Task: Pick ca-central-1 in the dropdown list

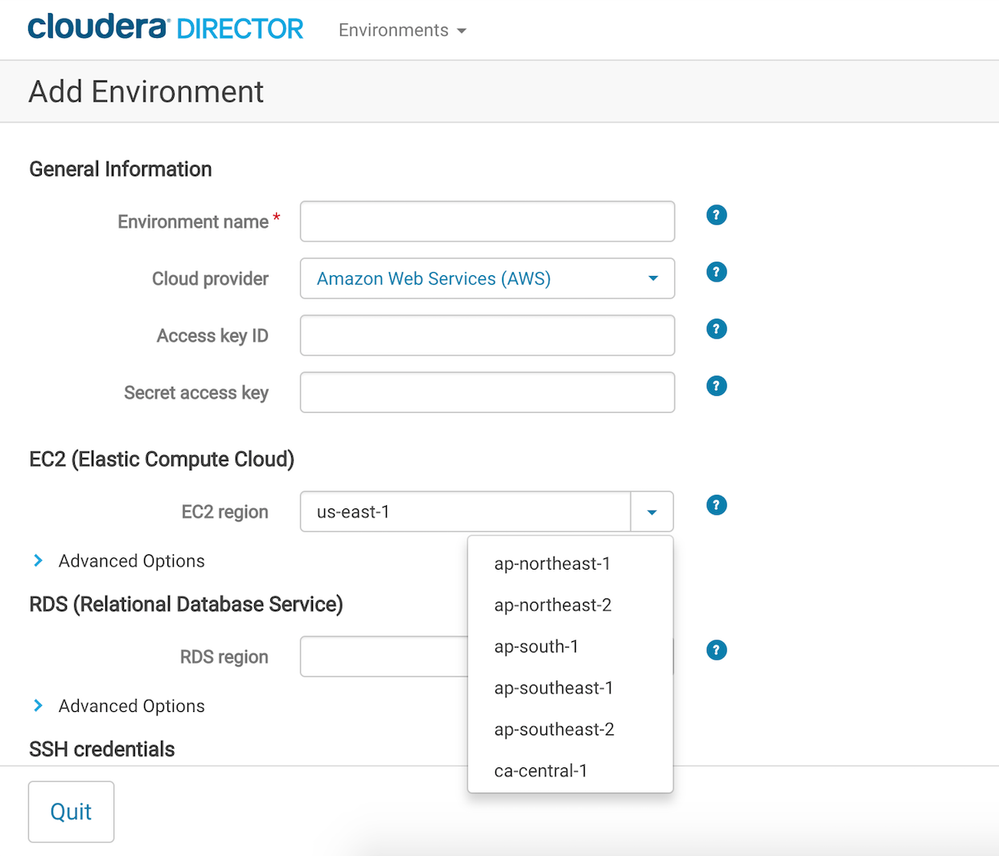Action: 540,771
